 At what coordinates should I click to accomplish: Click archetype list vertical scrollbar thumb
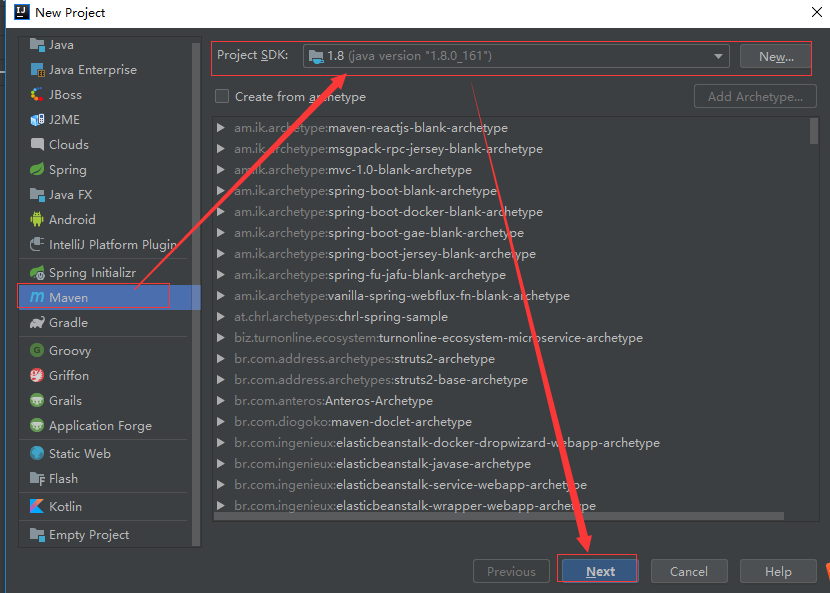[814, 131]
